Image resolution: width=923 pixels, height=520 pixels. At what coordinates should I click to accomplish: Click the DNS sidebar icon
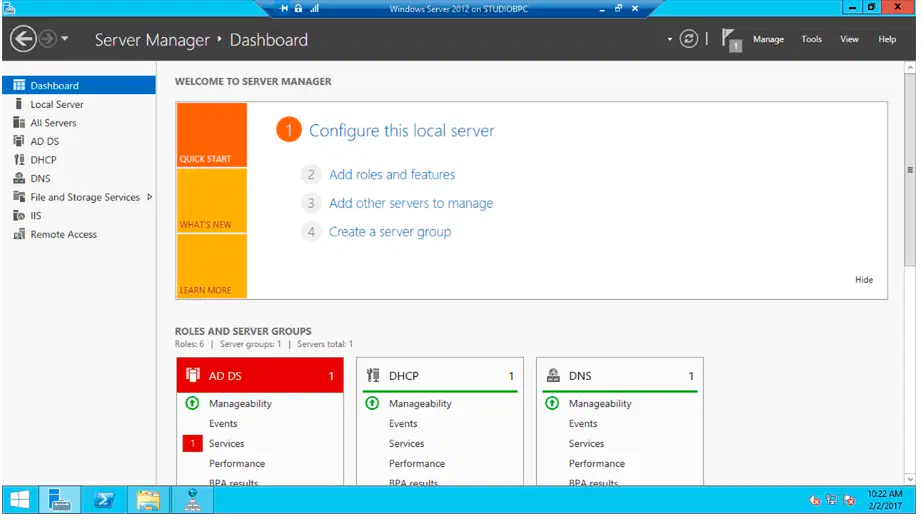click(x=19, y=178)
